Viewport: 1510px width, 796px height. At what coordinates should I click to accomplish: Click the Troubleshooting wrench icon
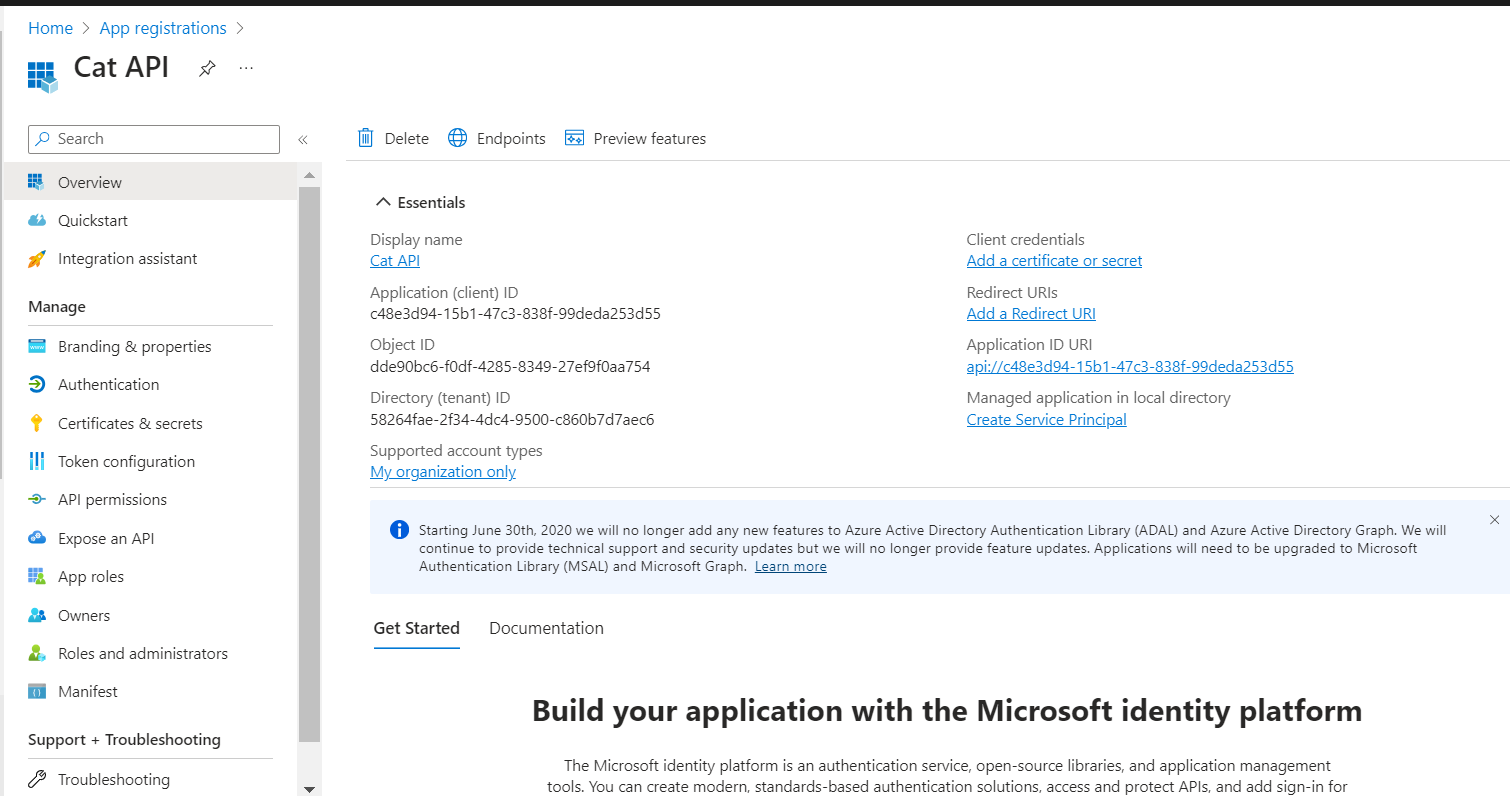tap(37, 779)
